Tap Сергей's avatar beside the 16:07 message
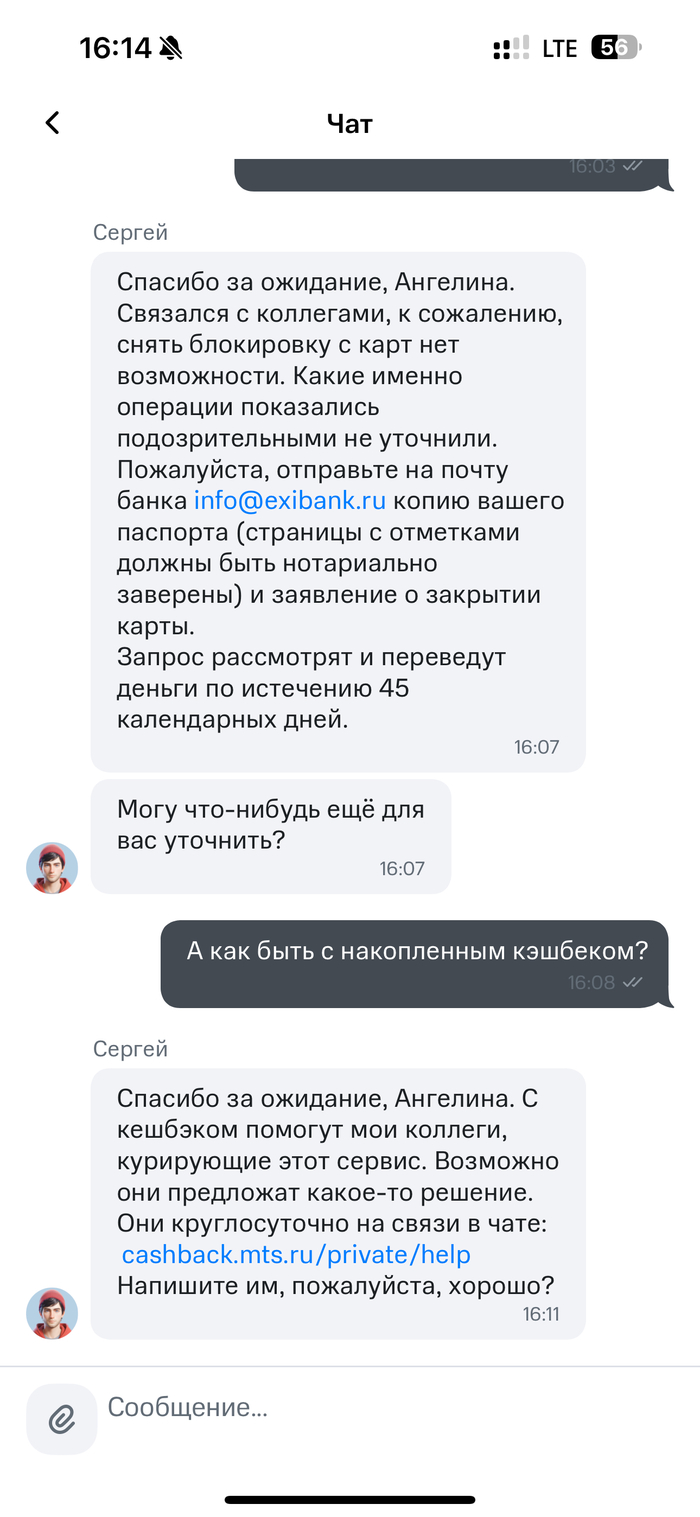This screenshot has height=1517, width=700. pyautogui.click(x=52, y=867)
